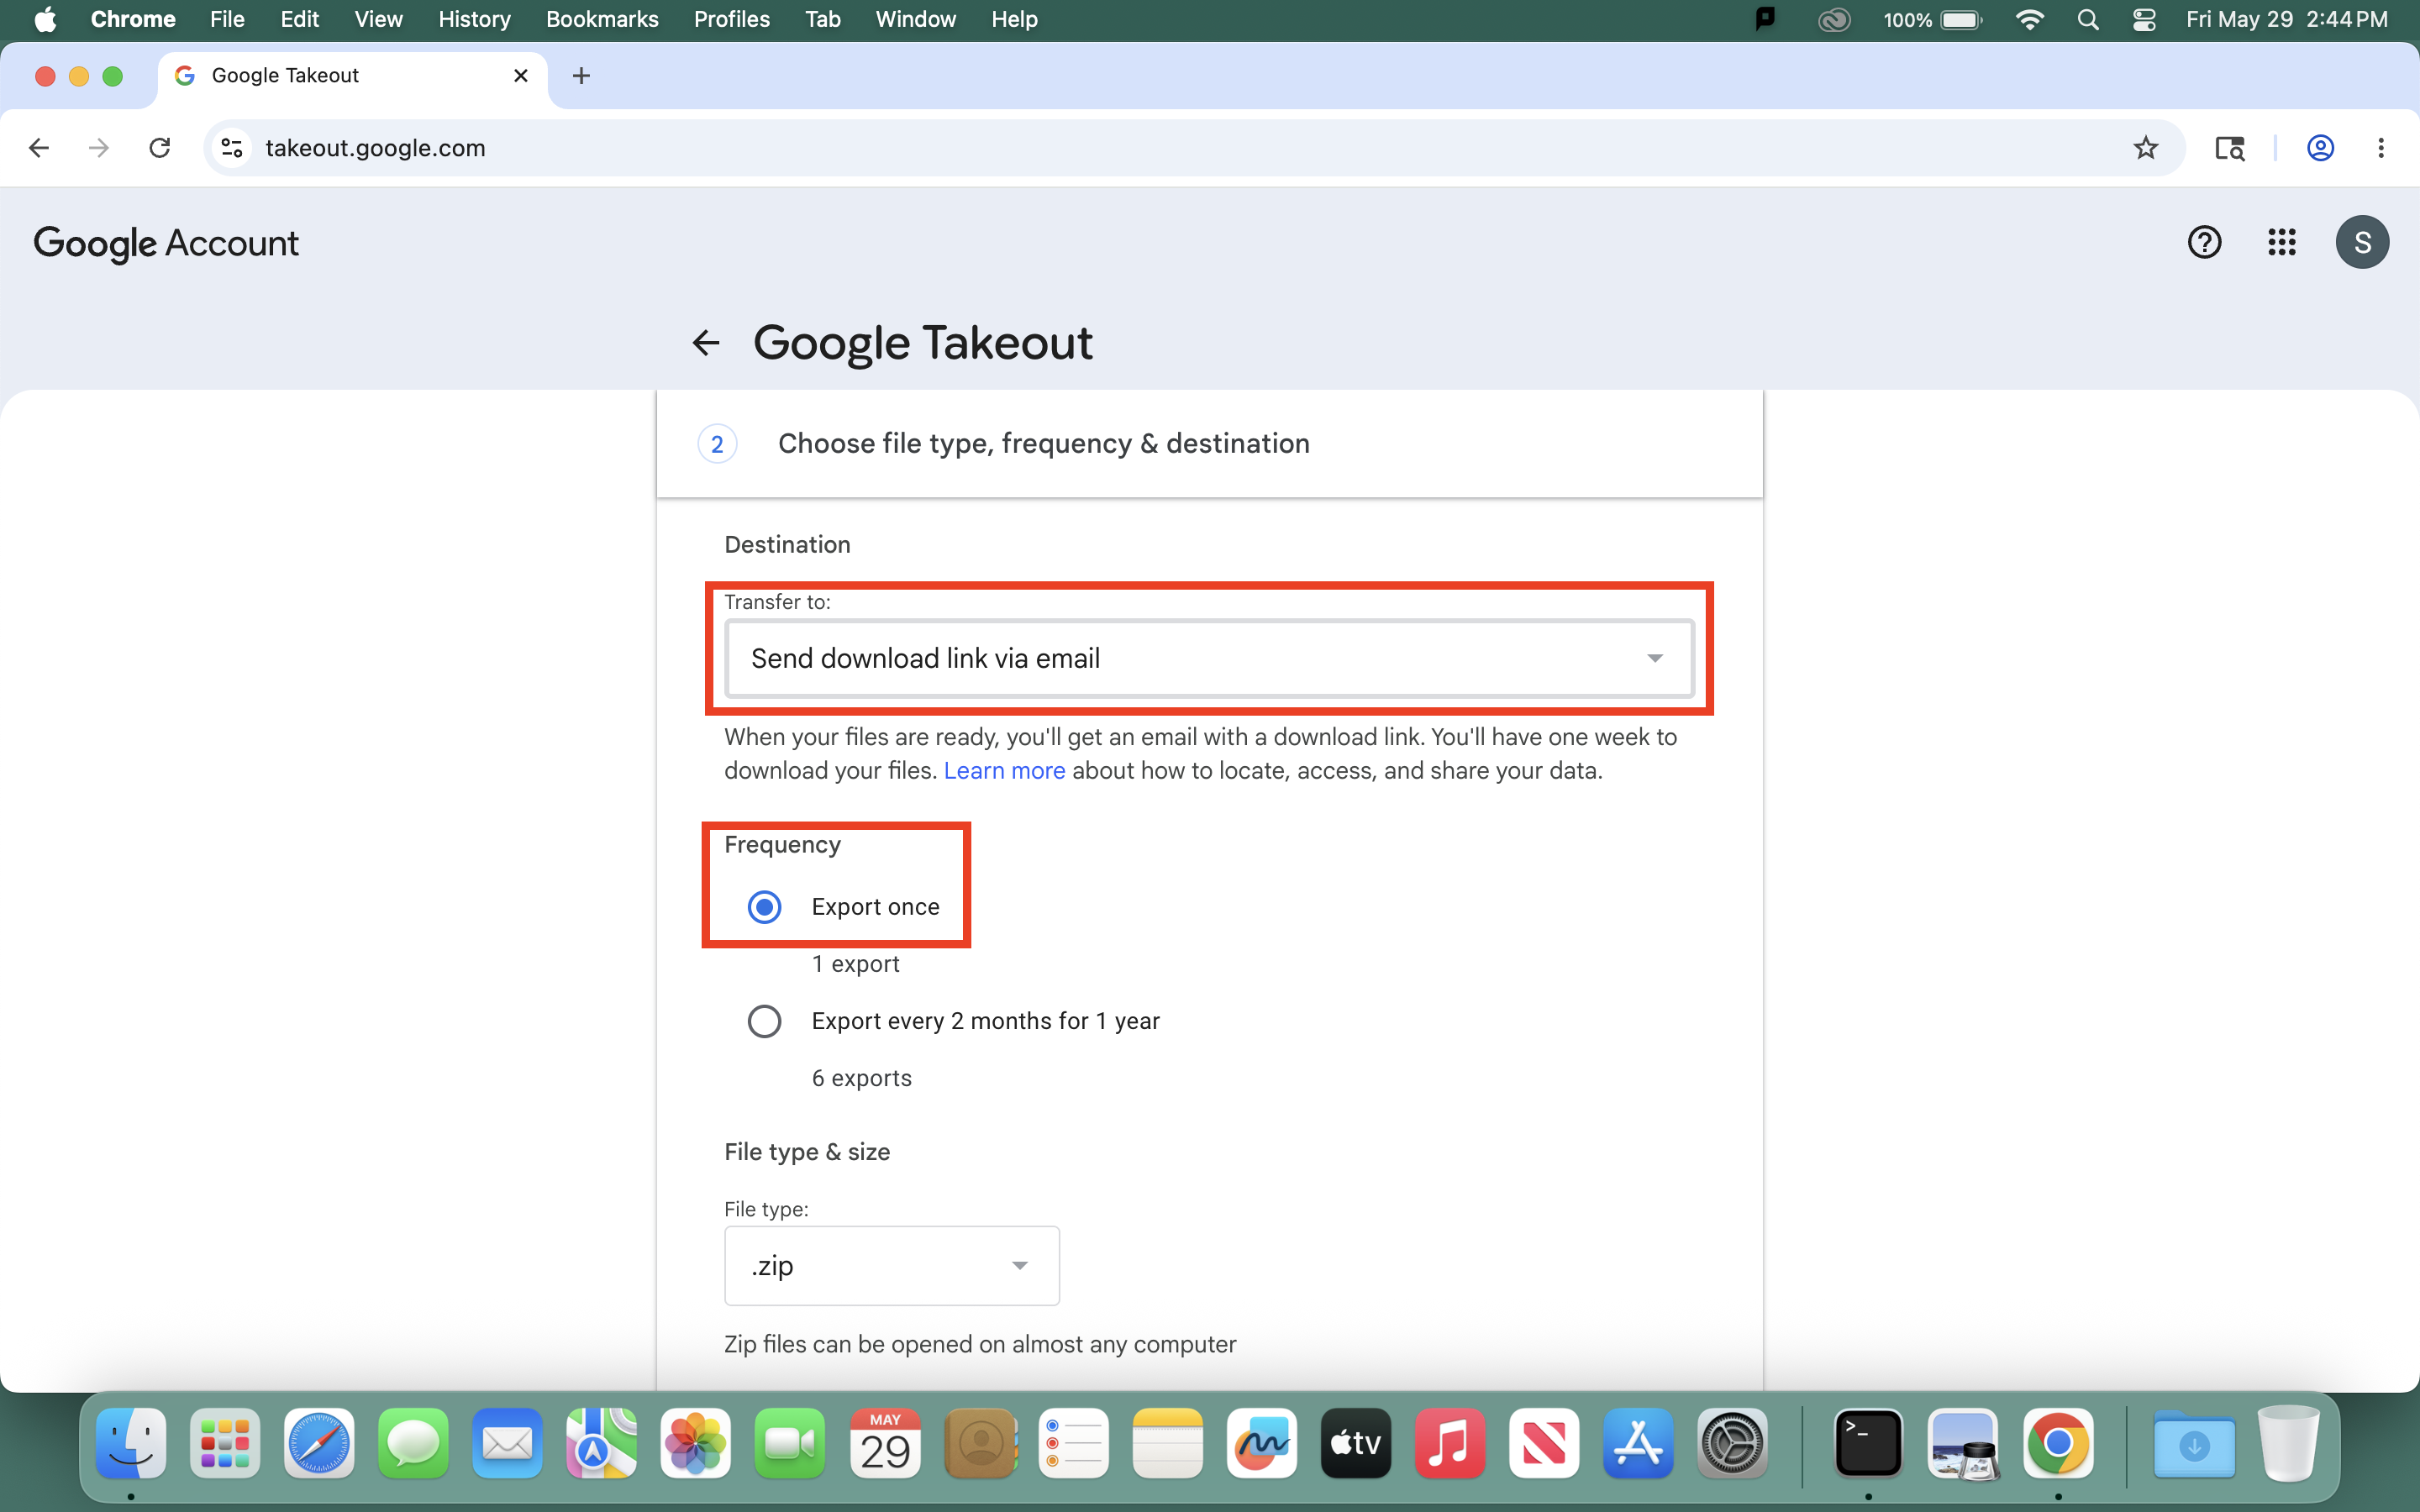Open Spotlight search in the menu bar
The image size is (2420, 1512).
pos(2087,20)
